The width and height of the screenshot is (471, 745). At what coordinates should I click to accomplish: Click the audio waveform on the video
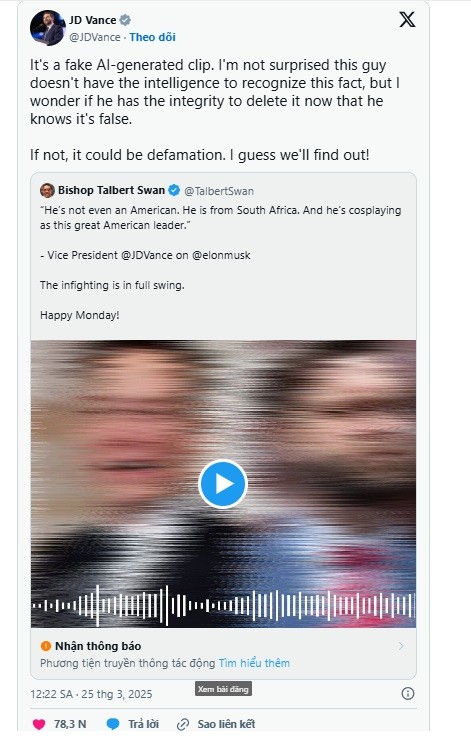tap(223, 606)
